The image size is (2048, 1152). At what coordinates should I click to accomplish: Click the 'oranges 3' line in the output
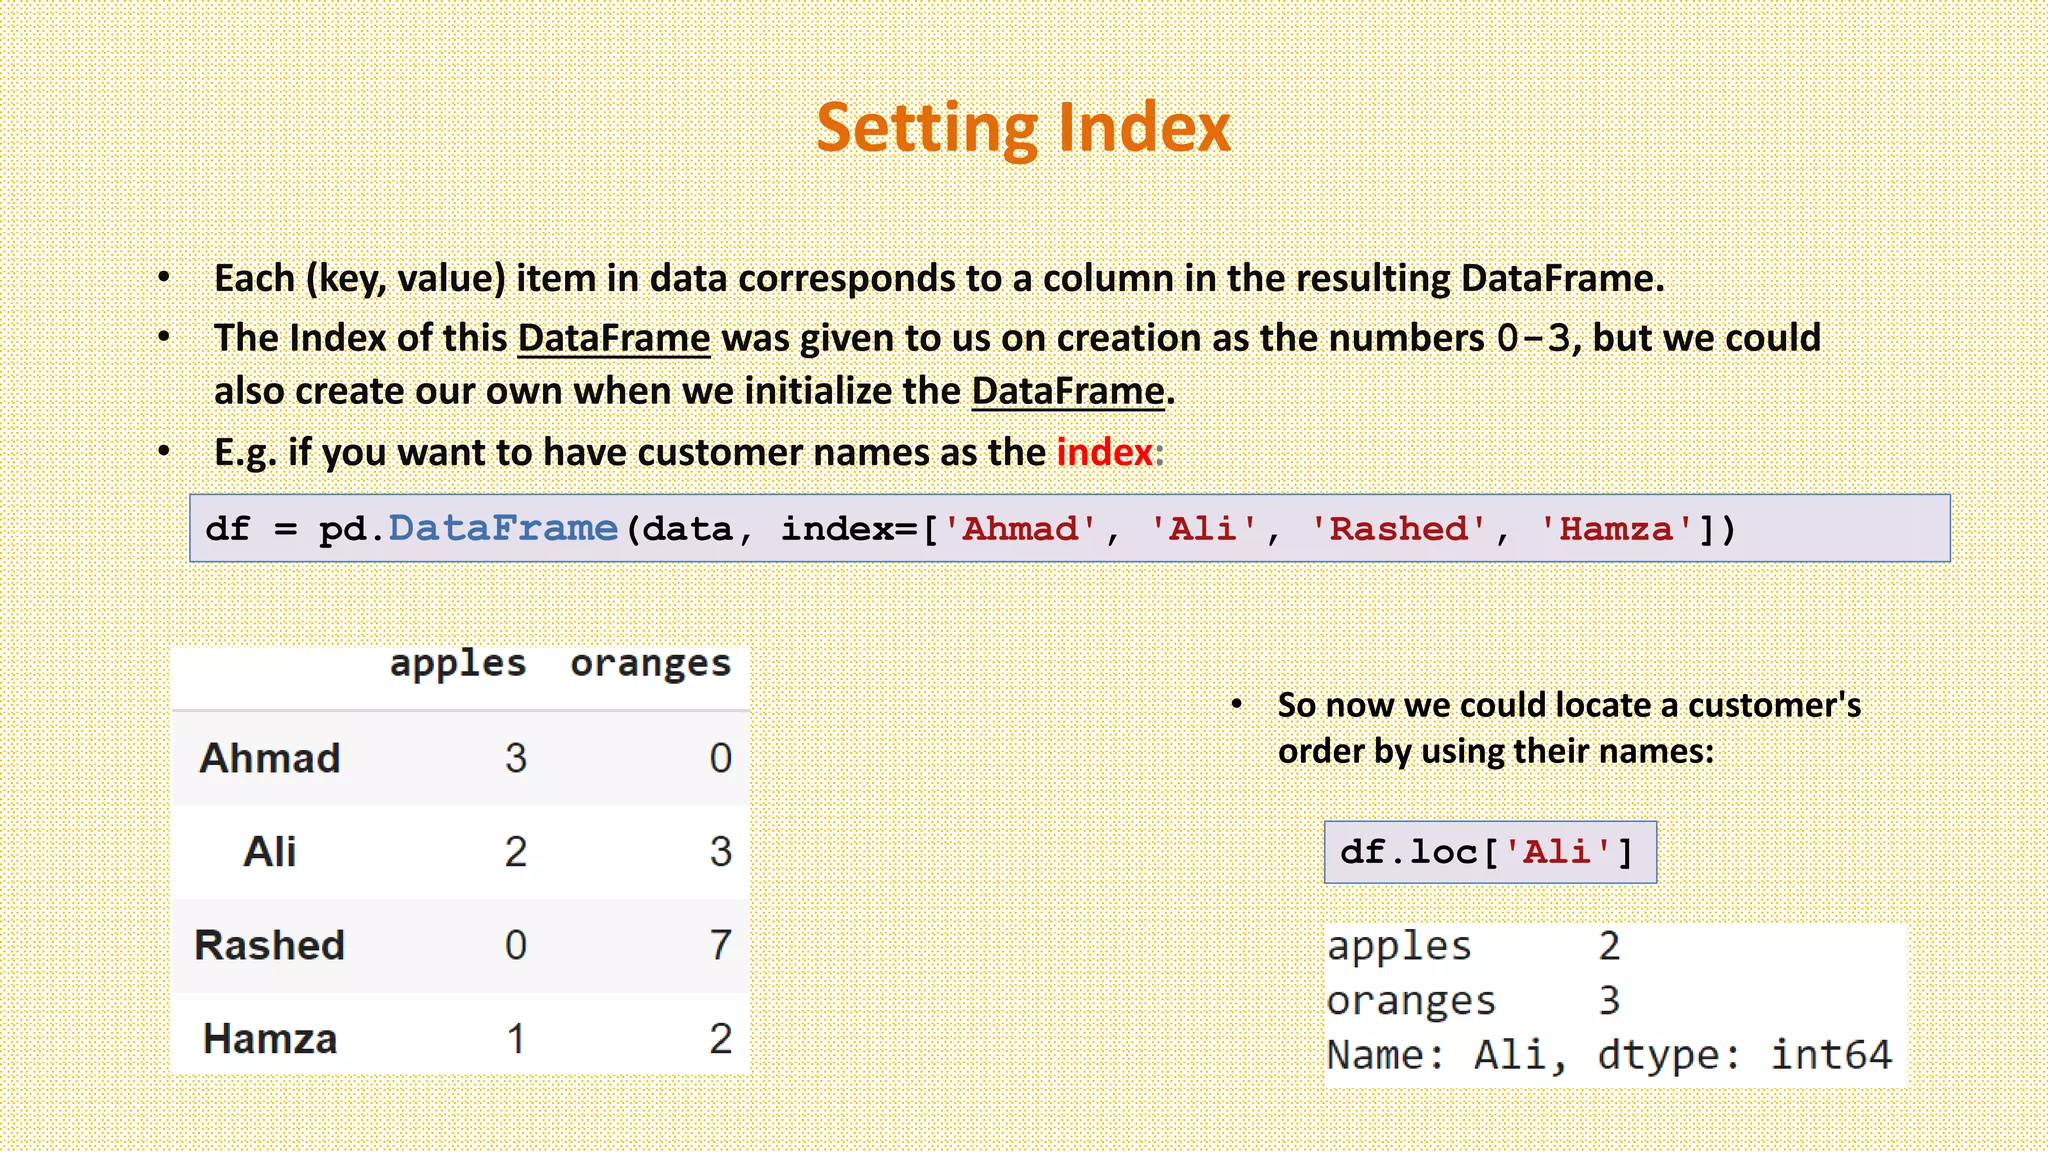coord(1474,1001)
